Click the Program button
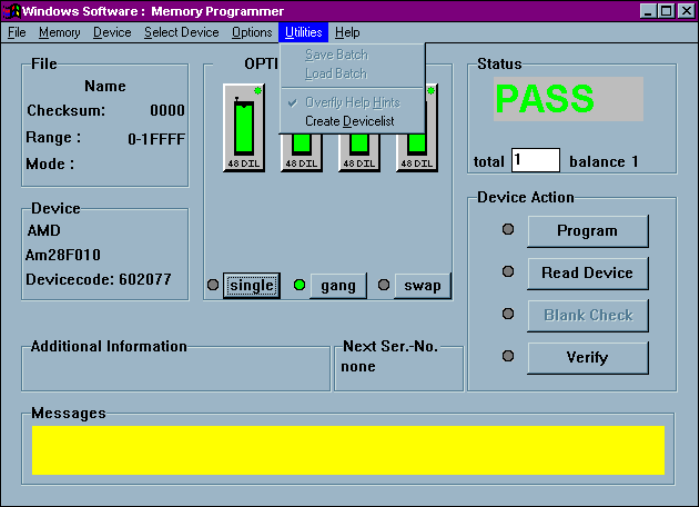Screen dimensions: 699x507 click(x=588, y=231)
